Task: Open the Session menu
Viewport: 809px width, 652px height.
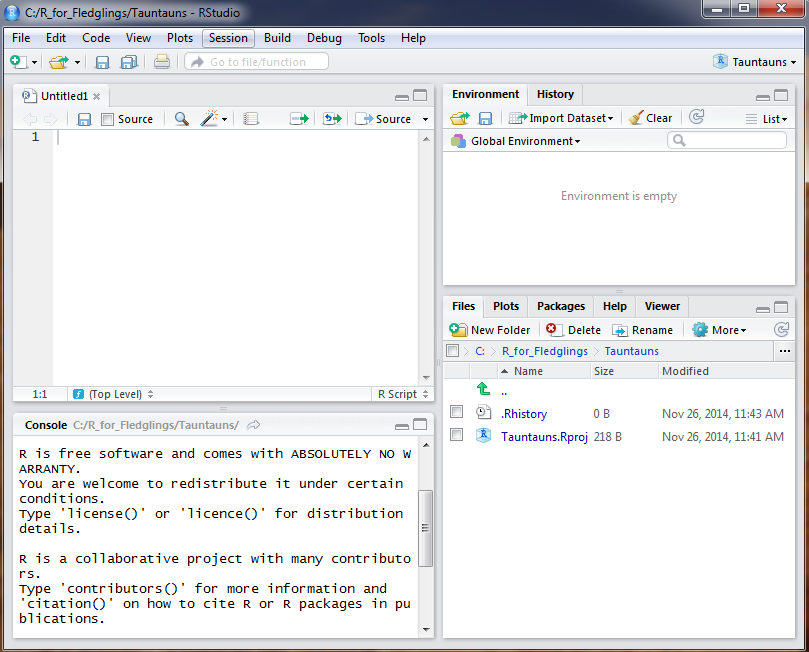Action: [228, 38]
